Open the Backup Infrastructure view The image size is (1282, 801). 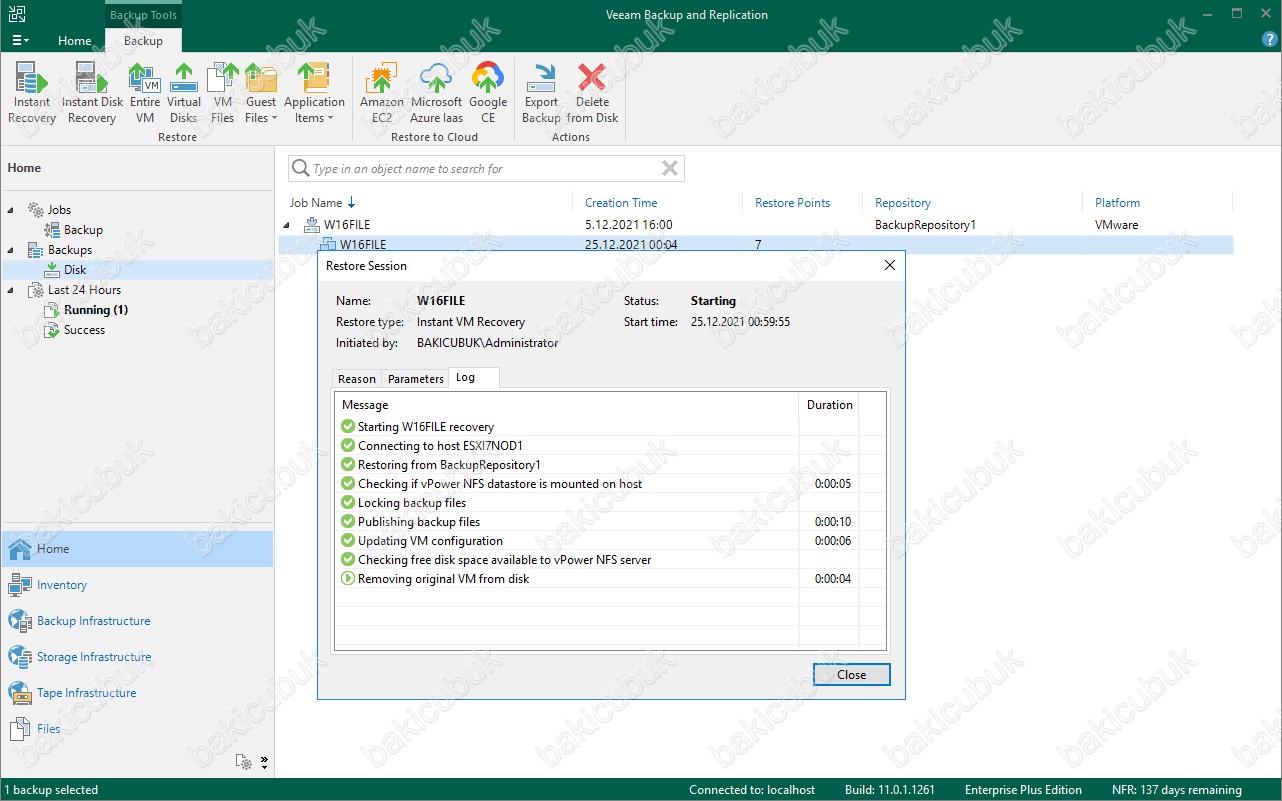pos(137,621)
